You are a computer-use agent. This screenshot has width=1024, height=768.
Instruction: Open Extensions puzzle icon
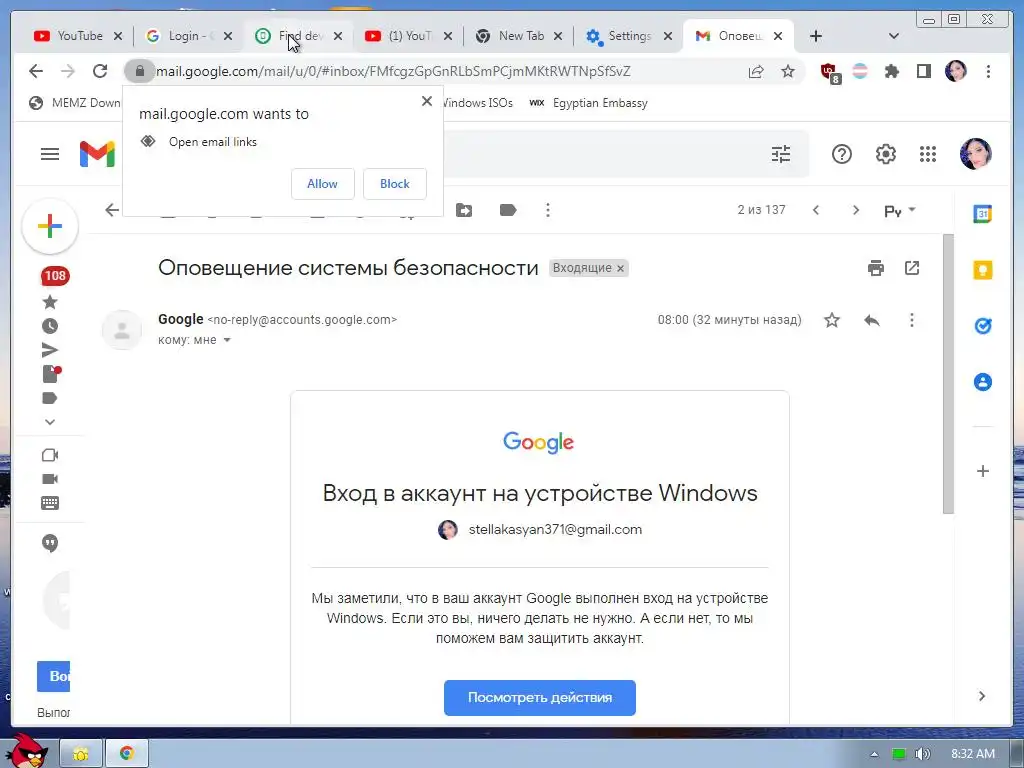tap(891, 71)
